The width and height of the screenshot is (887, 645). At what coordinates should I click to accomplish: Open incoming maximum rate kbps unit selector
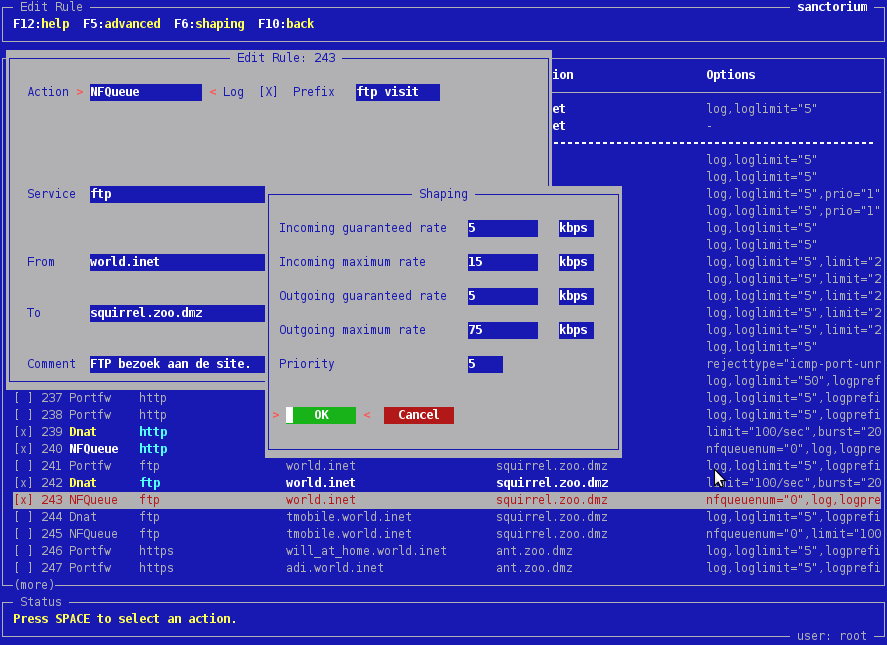pyautogui.click(x=575, y=262)
